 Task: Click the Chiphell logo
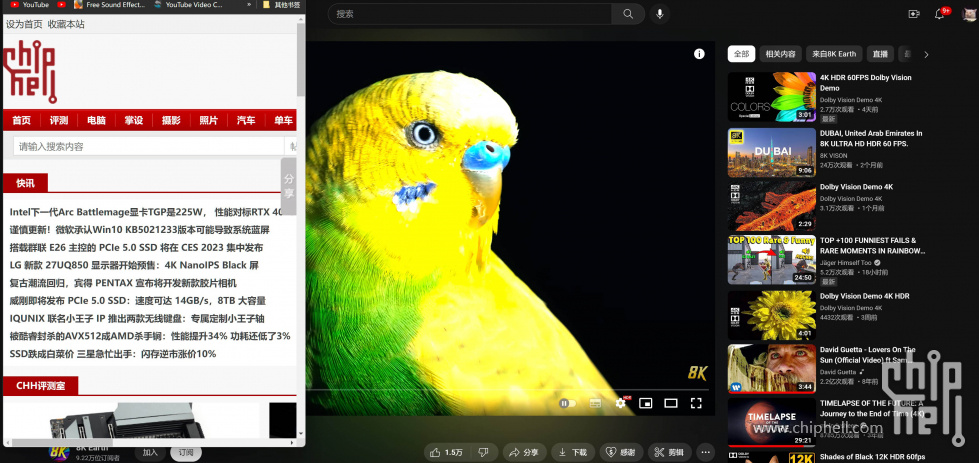pos(30,71)
